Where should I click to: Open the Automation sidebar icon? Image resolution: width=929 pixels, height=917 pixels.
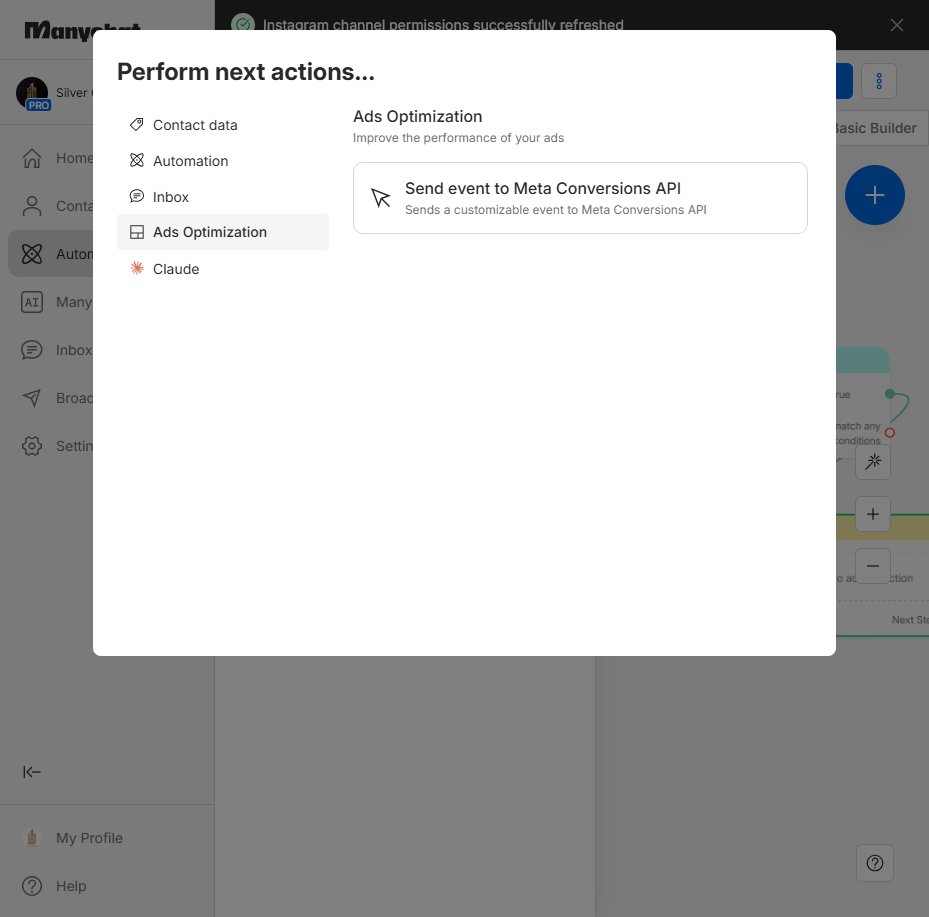coord(32,254)
